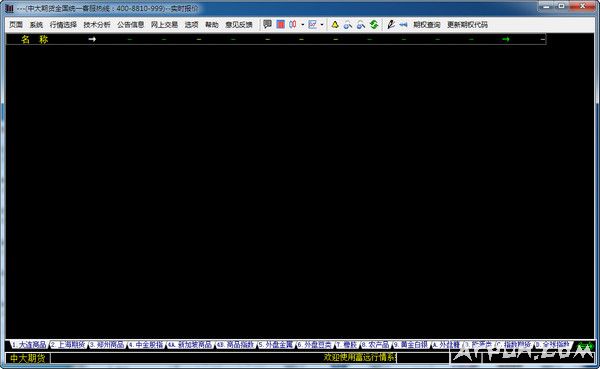Open the 行情选择 menu
The height and width of the screenshot is (369, 600).
point(63,24)
